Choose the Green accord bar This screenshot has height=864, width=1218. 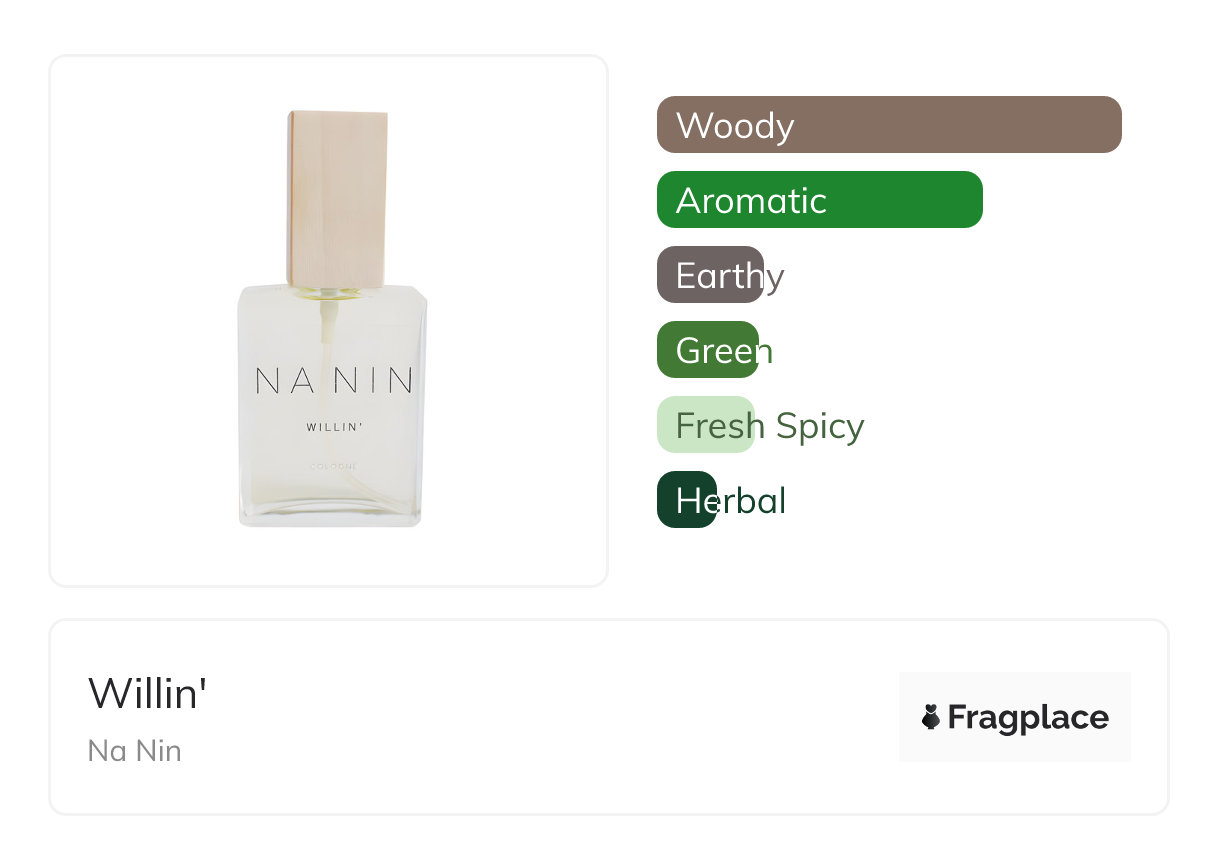(707, 350)
